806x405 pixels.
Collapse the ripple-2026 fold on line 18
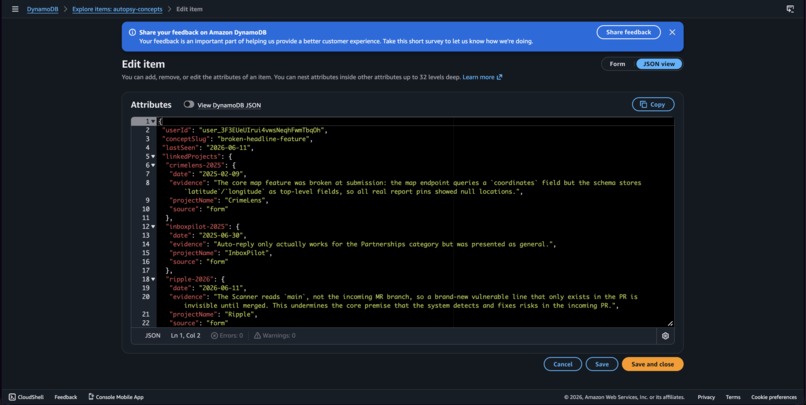pos(153,279)
